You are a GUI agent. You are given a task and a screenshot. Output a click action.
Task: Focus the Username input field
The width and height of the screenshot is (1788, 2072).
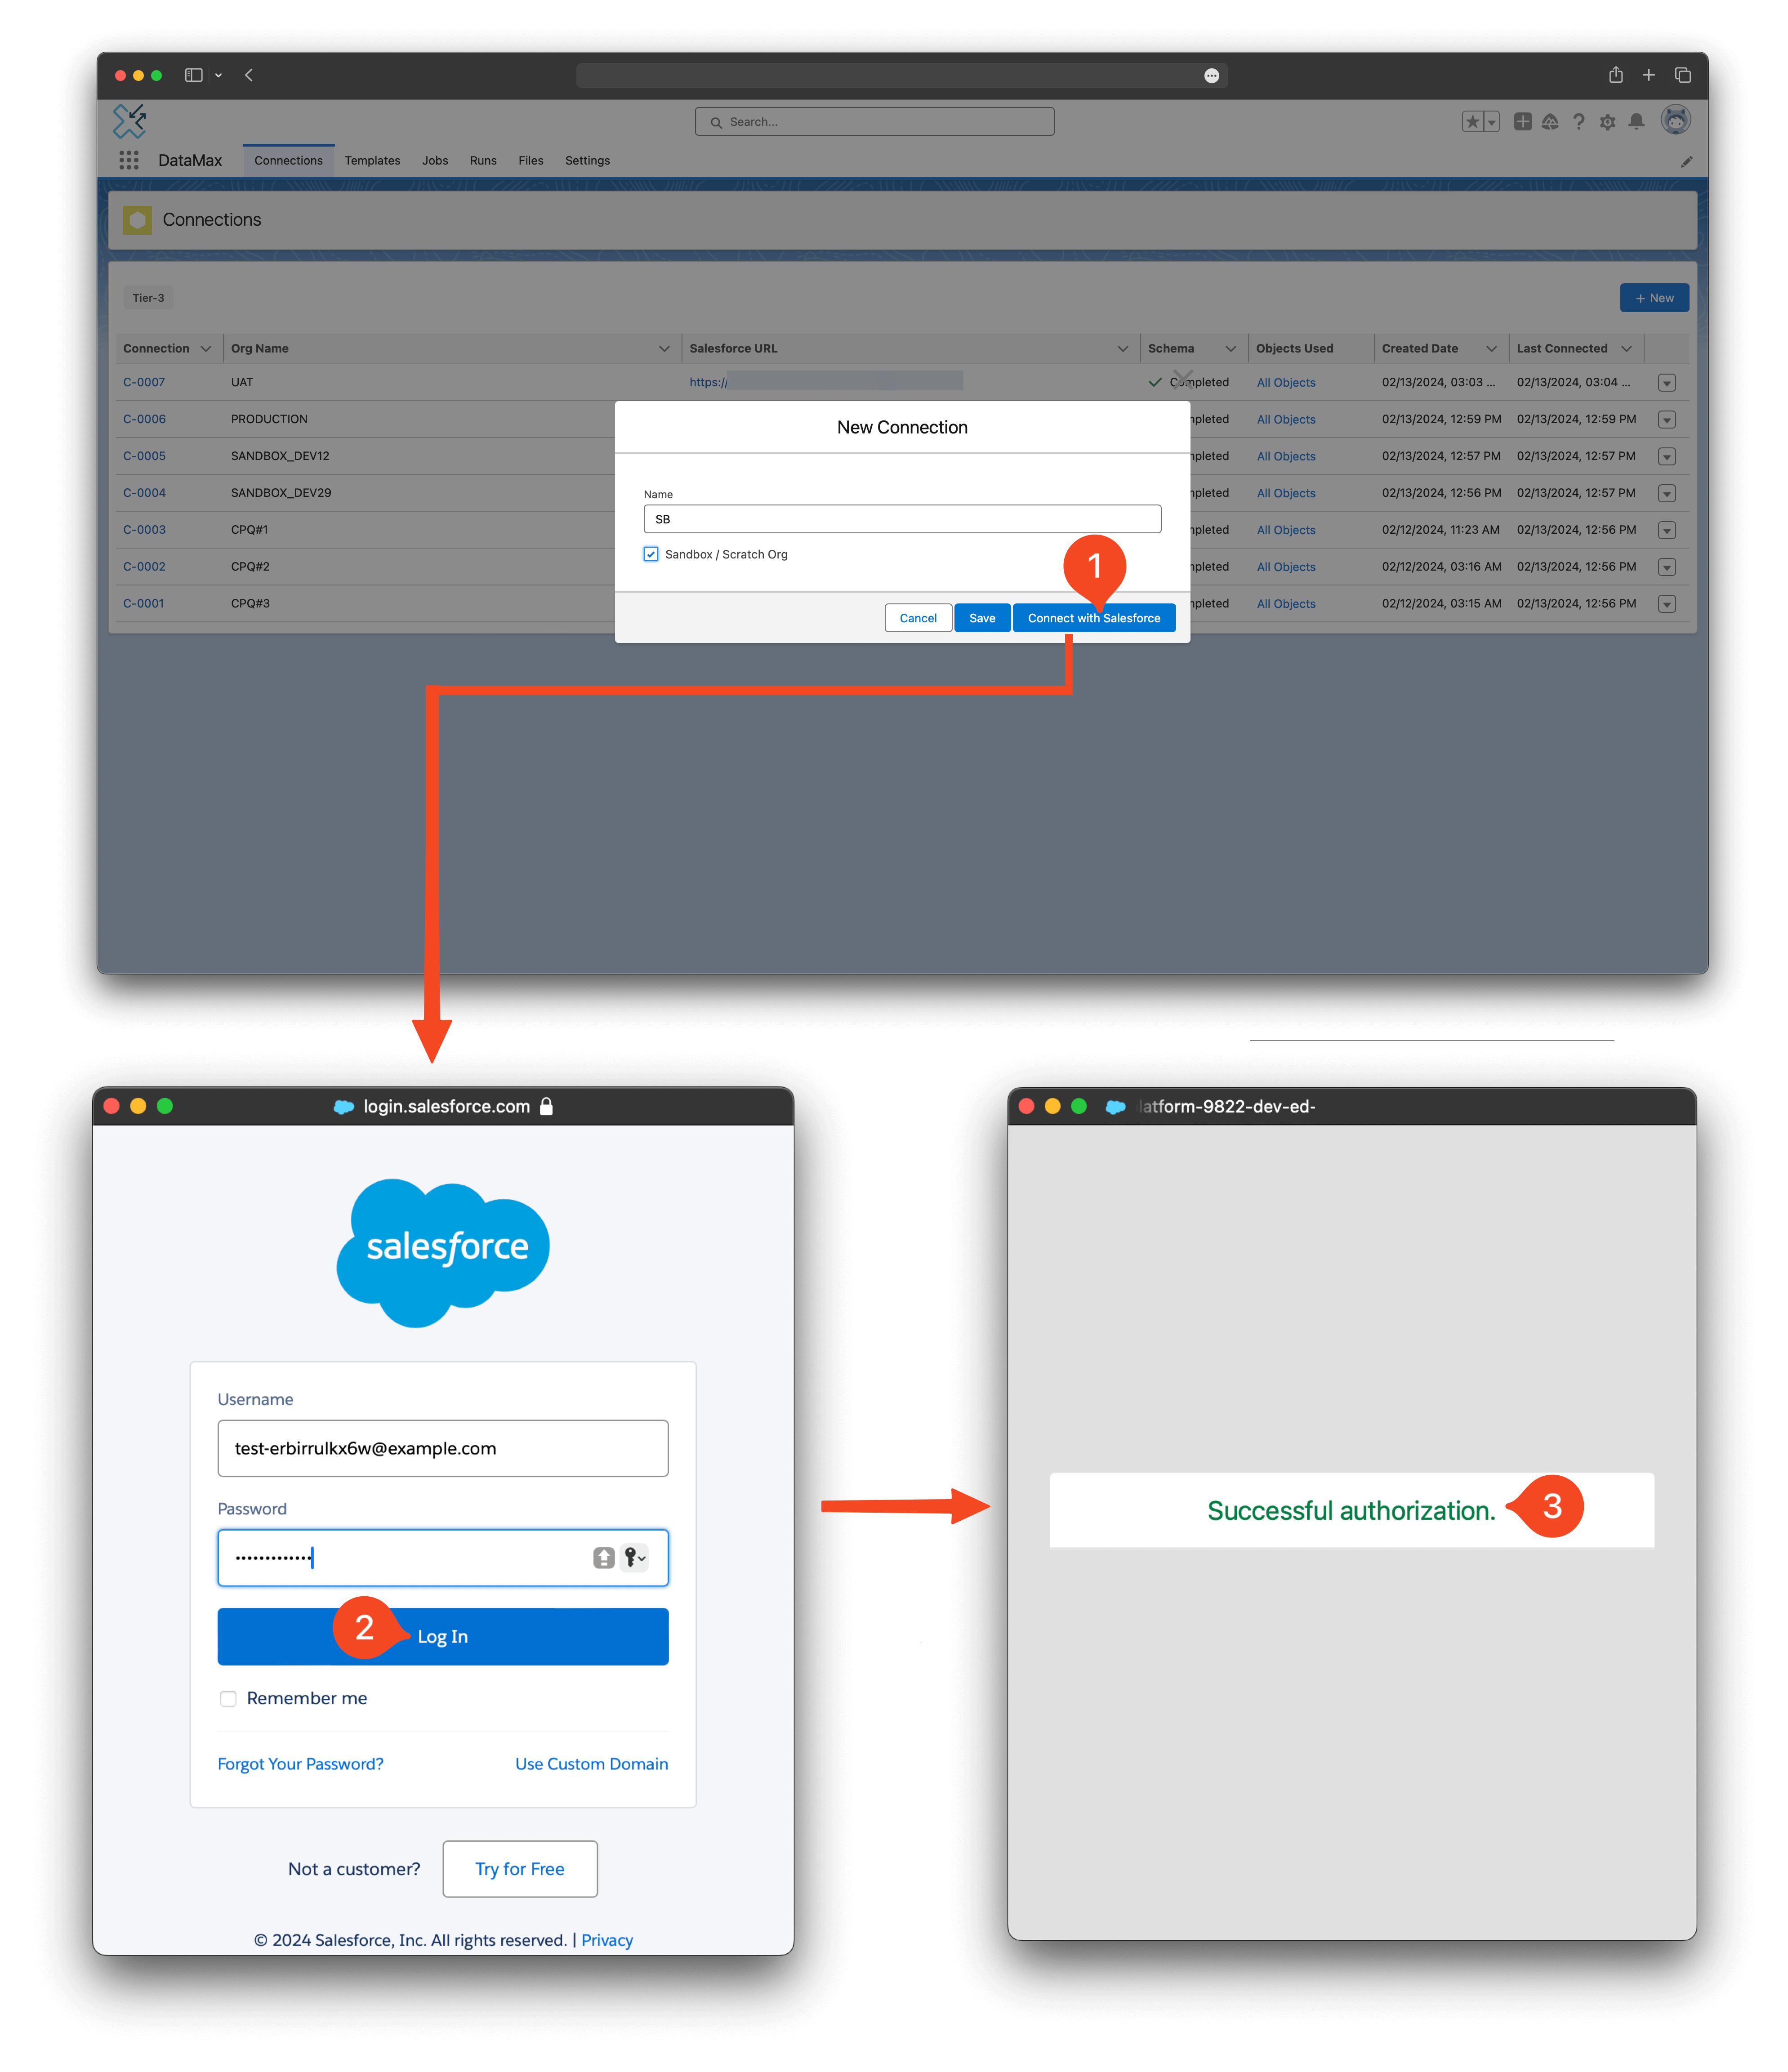coord(443,1448)
